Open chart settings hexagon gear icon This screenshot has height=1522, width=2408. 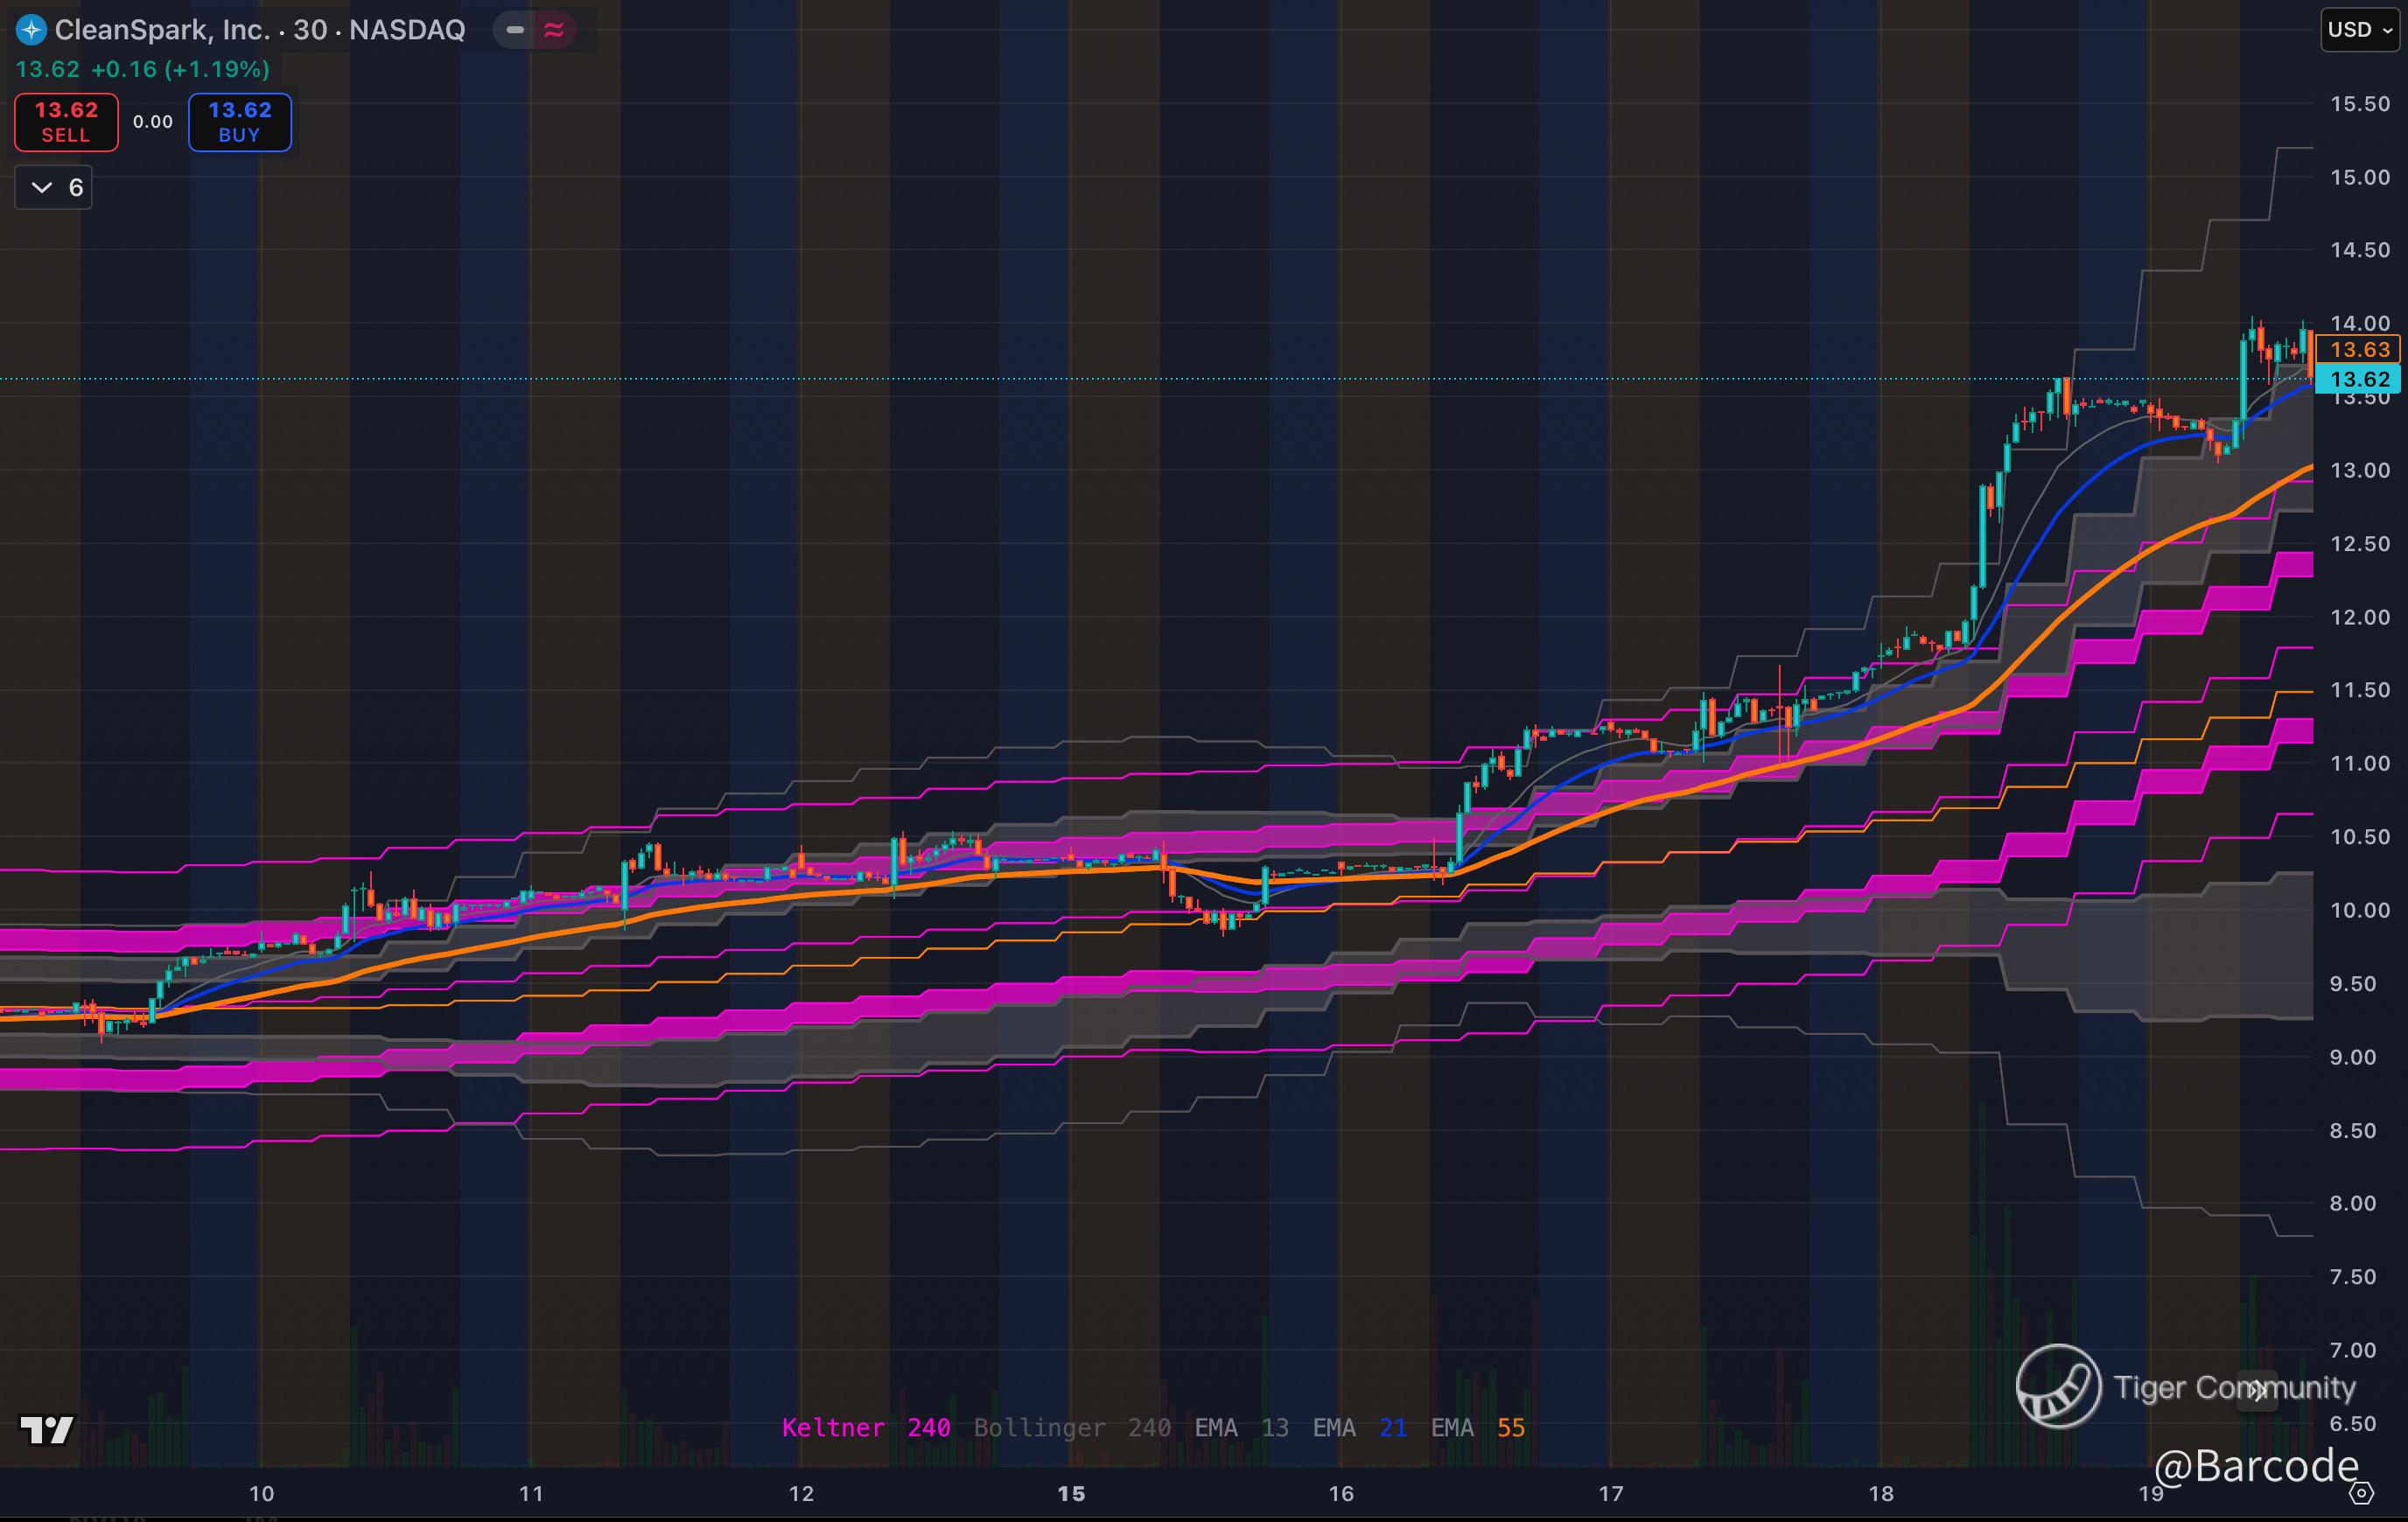point(2361,1493)
